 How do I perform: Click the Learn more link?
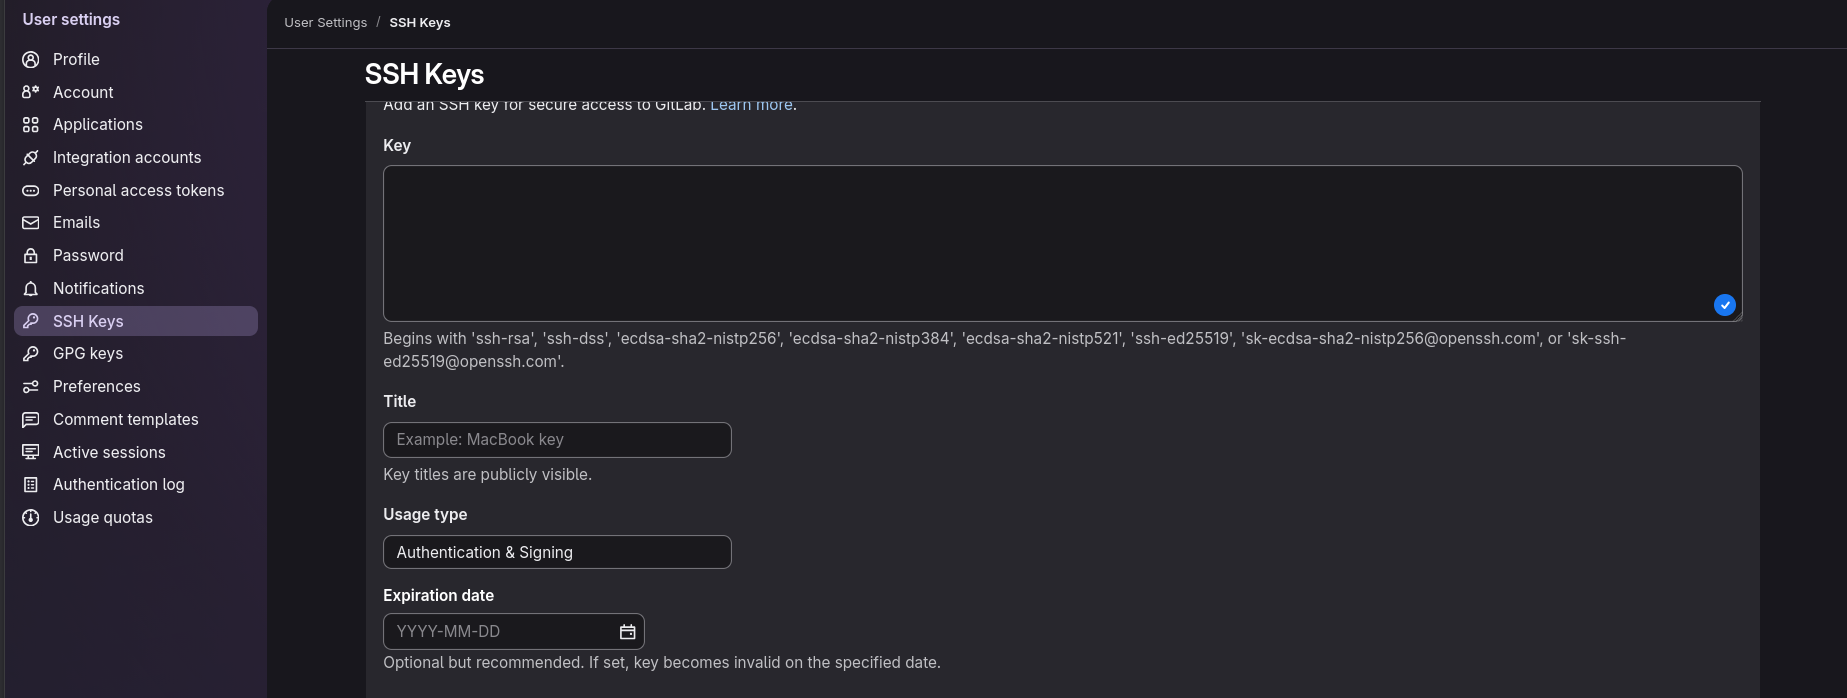[x=751, y=105]
